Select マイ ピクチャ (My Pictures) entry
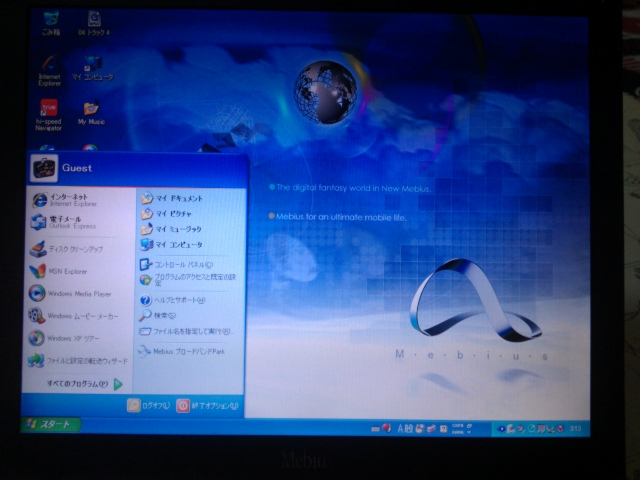640x480 pixels. [x=170, y=214]
